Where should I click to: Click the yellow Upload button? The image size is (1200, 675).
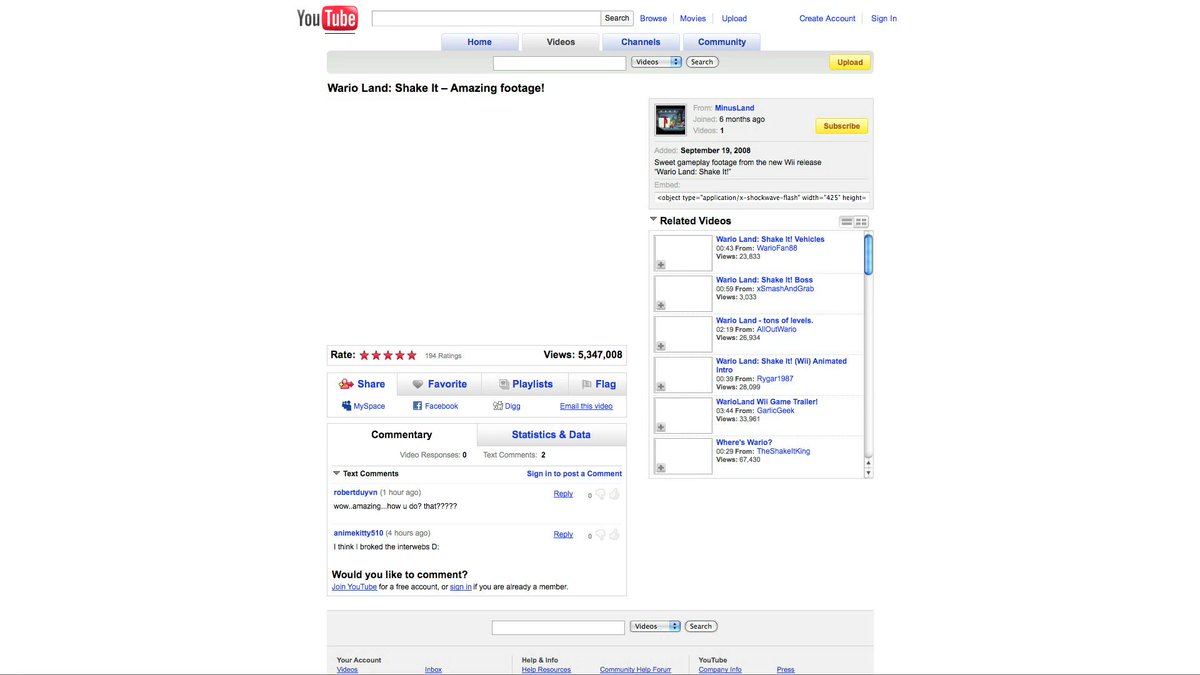[850, 62]
